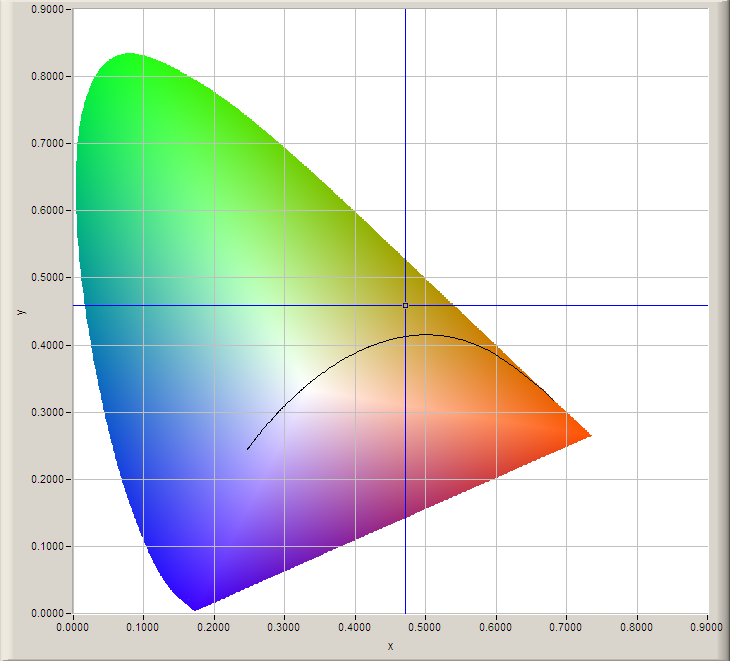Click the x-axis minimum label 0.0000

[x=74, y=627]
